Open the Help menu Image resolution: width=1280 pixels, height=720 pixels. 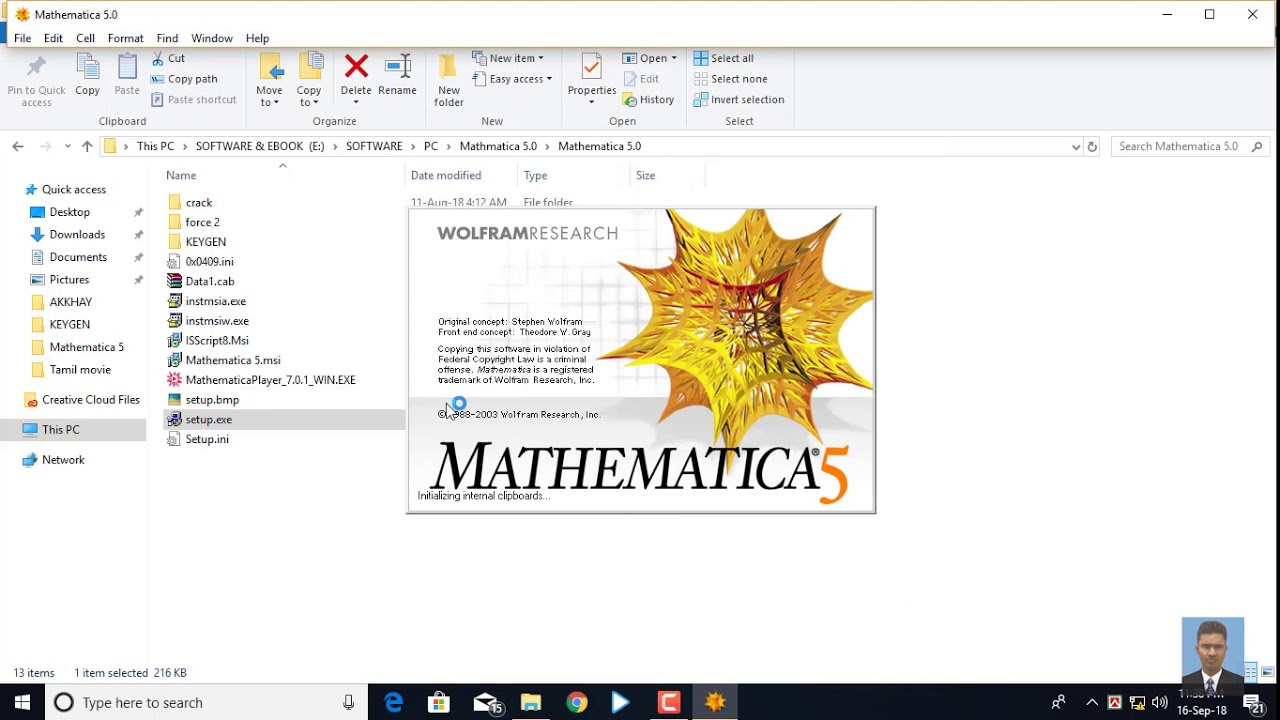coord(257,38)
